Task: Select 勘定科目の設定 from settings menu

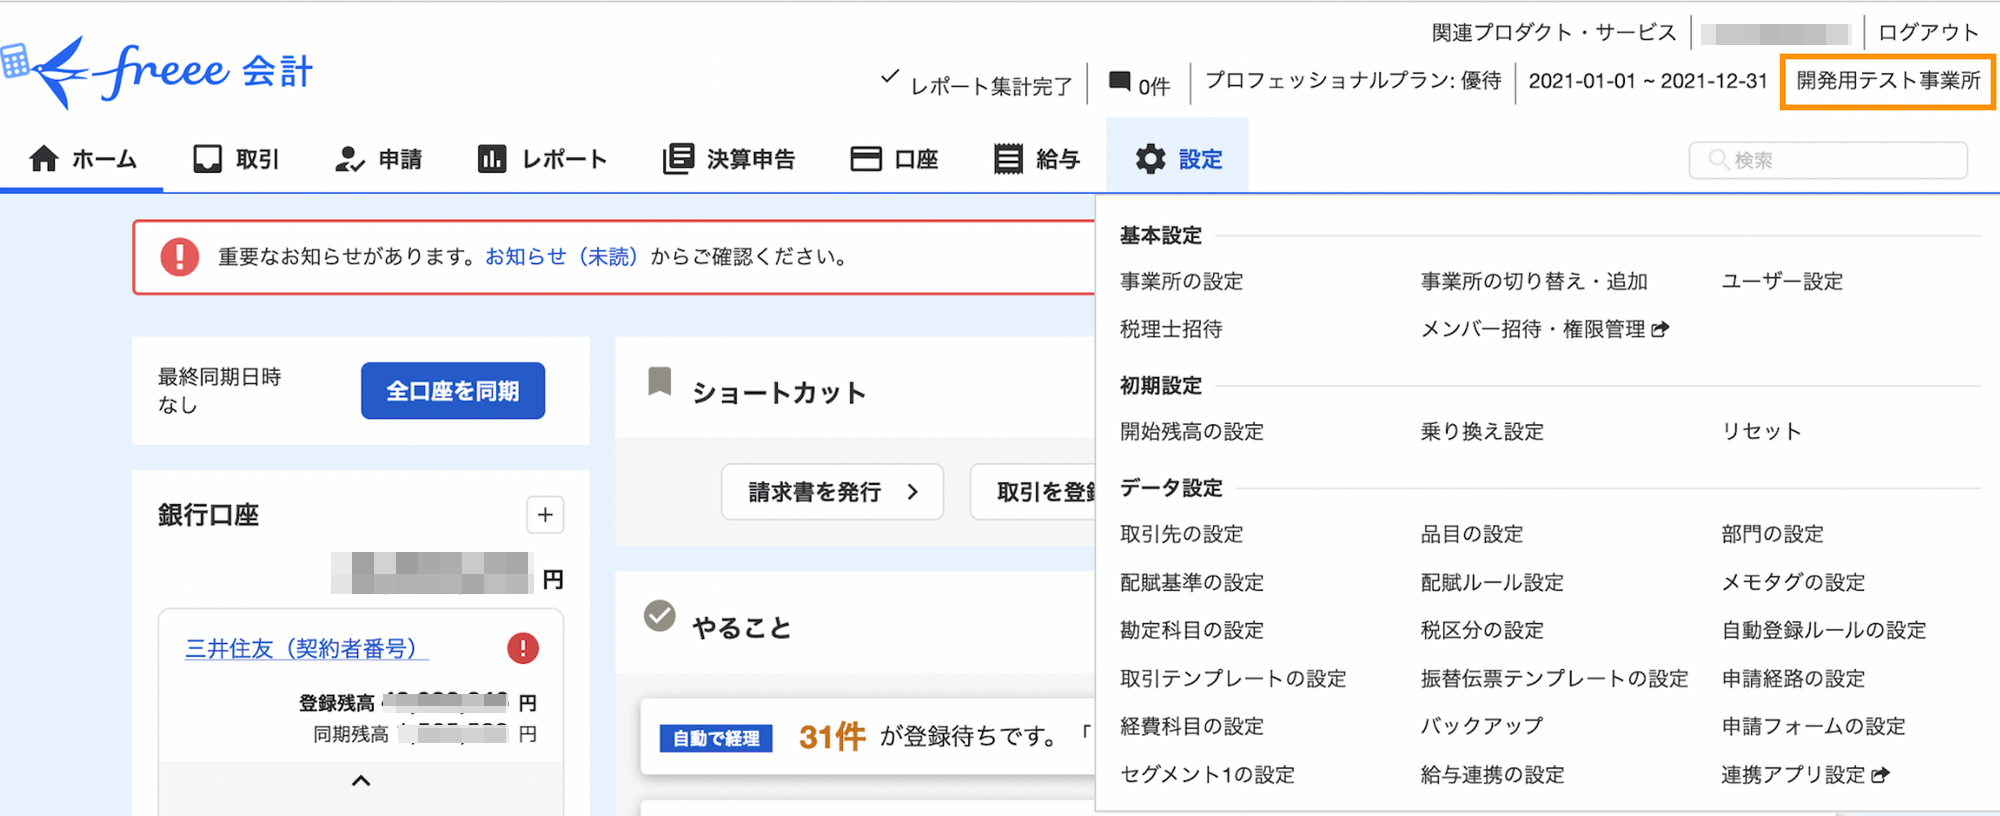Action: coord(1191,630)
